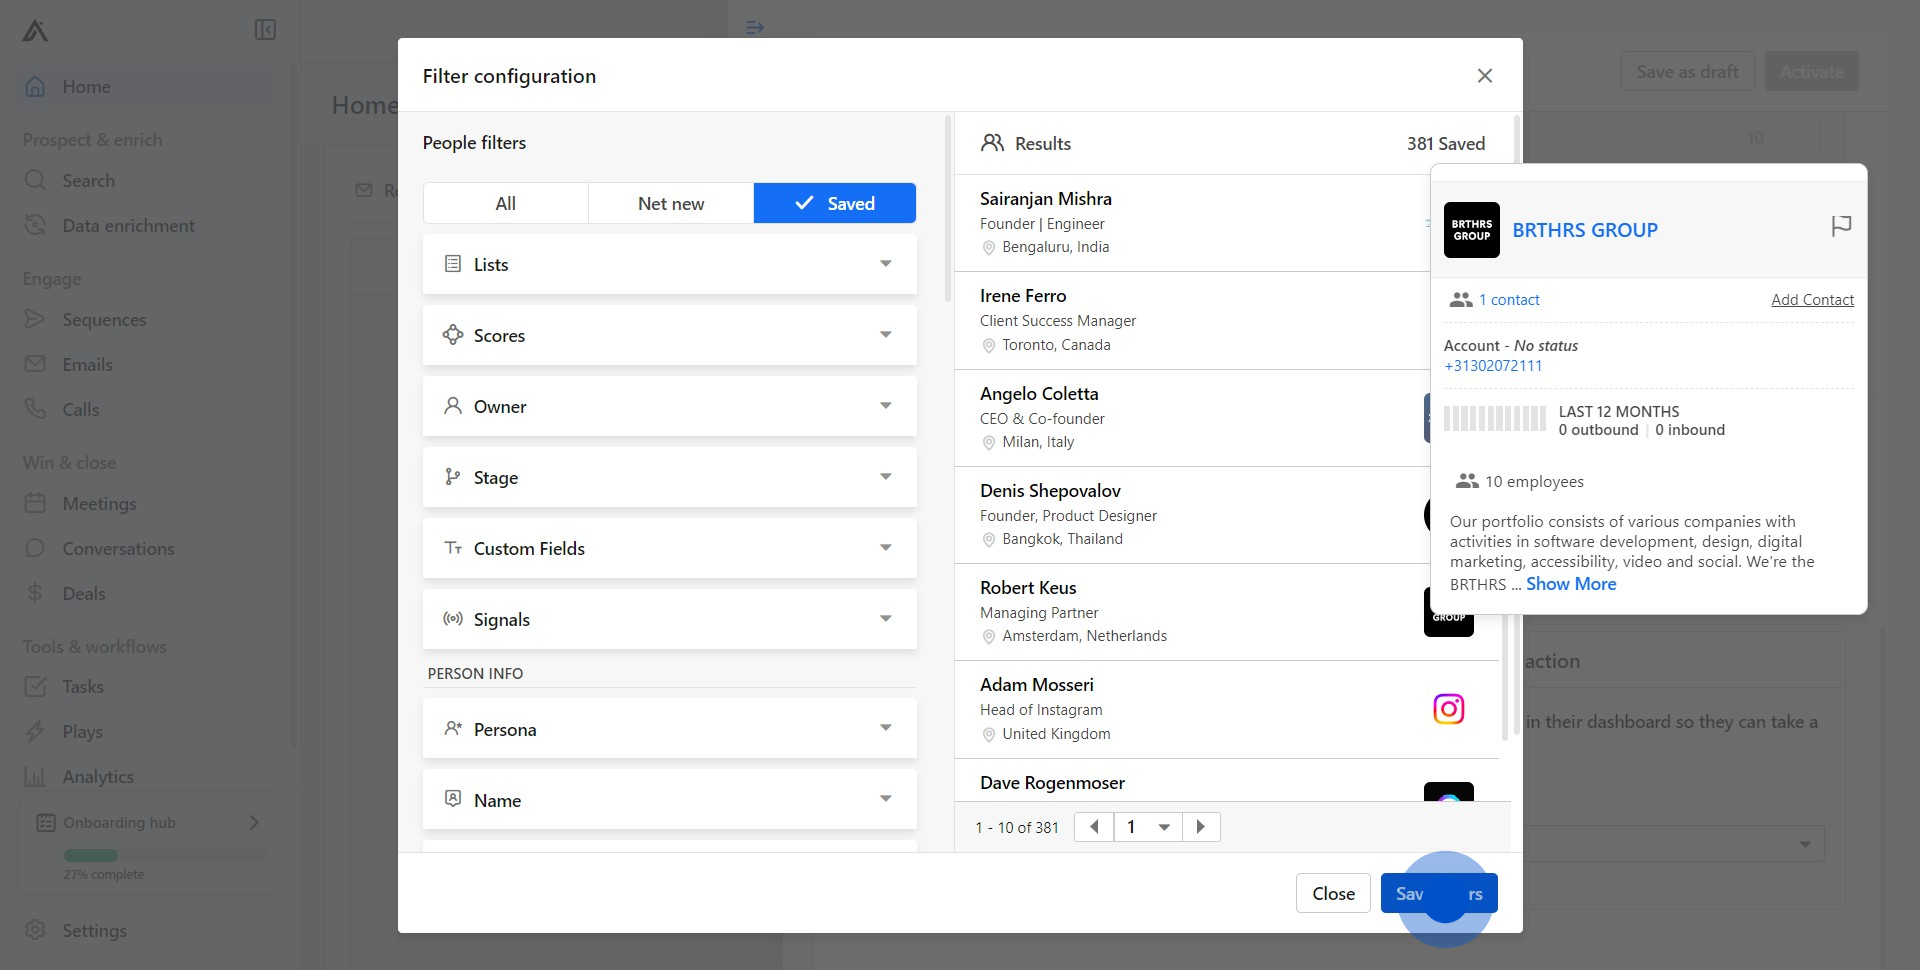
Task: Toggle the Saved results filter
Action: [x=834, y=203]
